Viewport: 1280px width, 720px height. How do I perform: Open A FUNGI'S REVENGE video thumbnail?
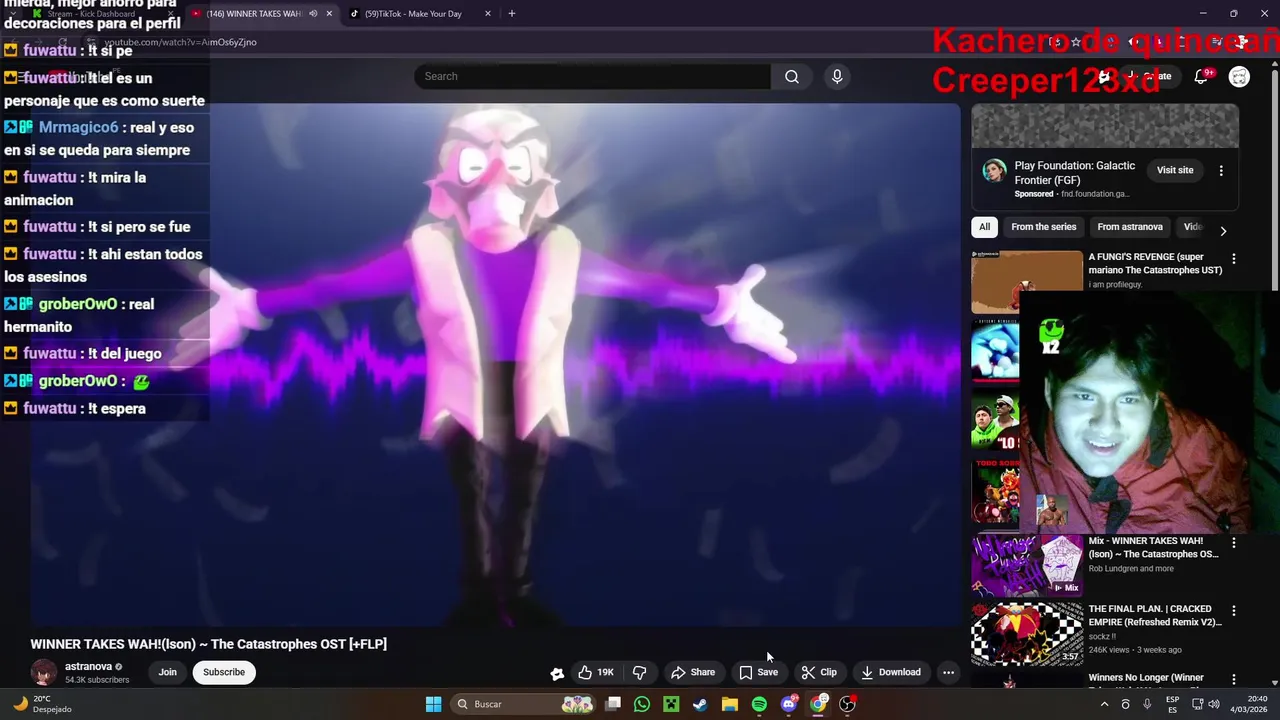tap(1027, 281)
